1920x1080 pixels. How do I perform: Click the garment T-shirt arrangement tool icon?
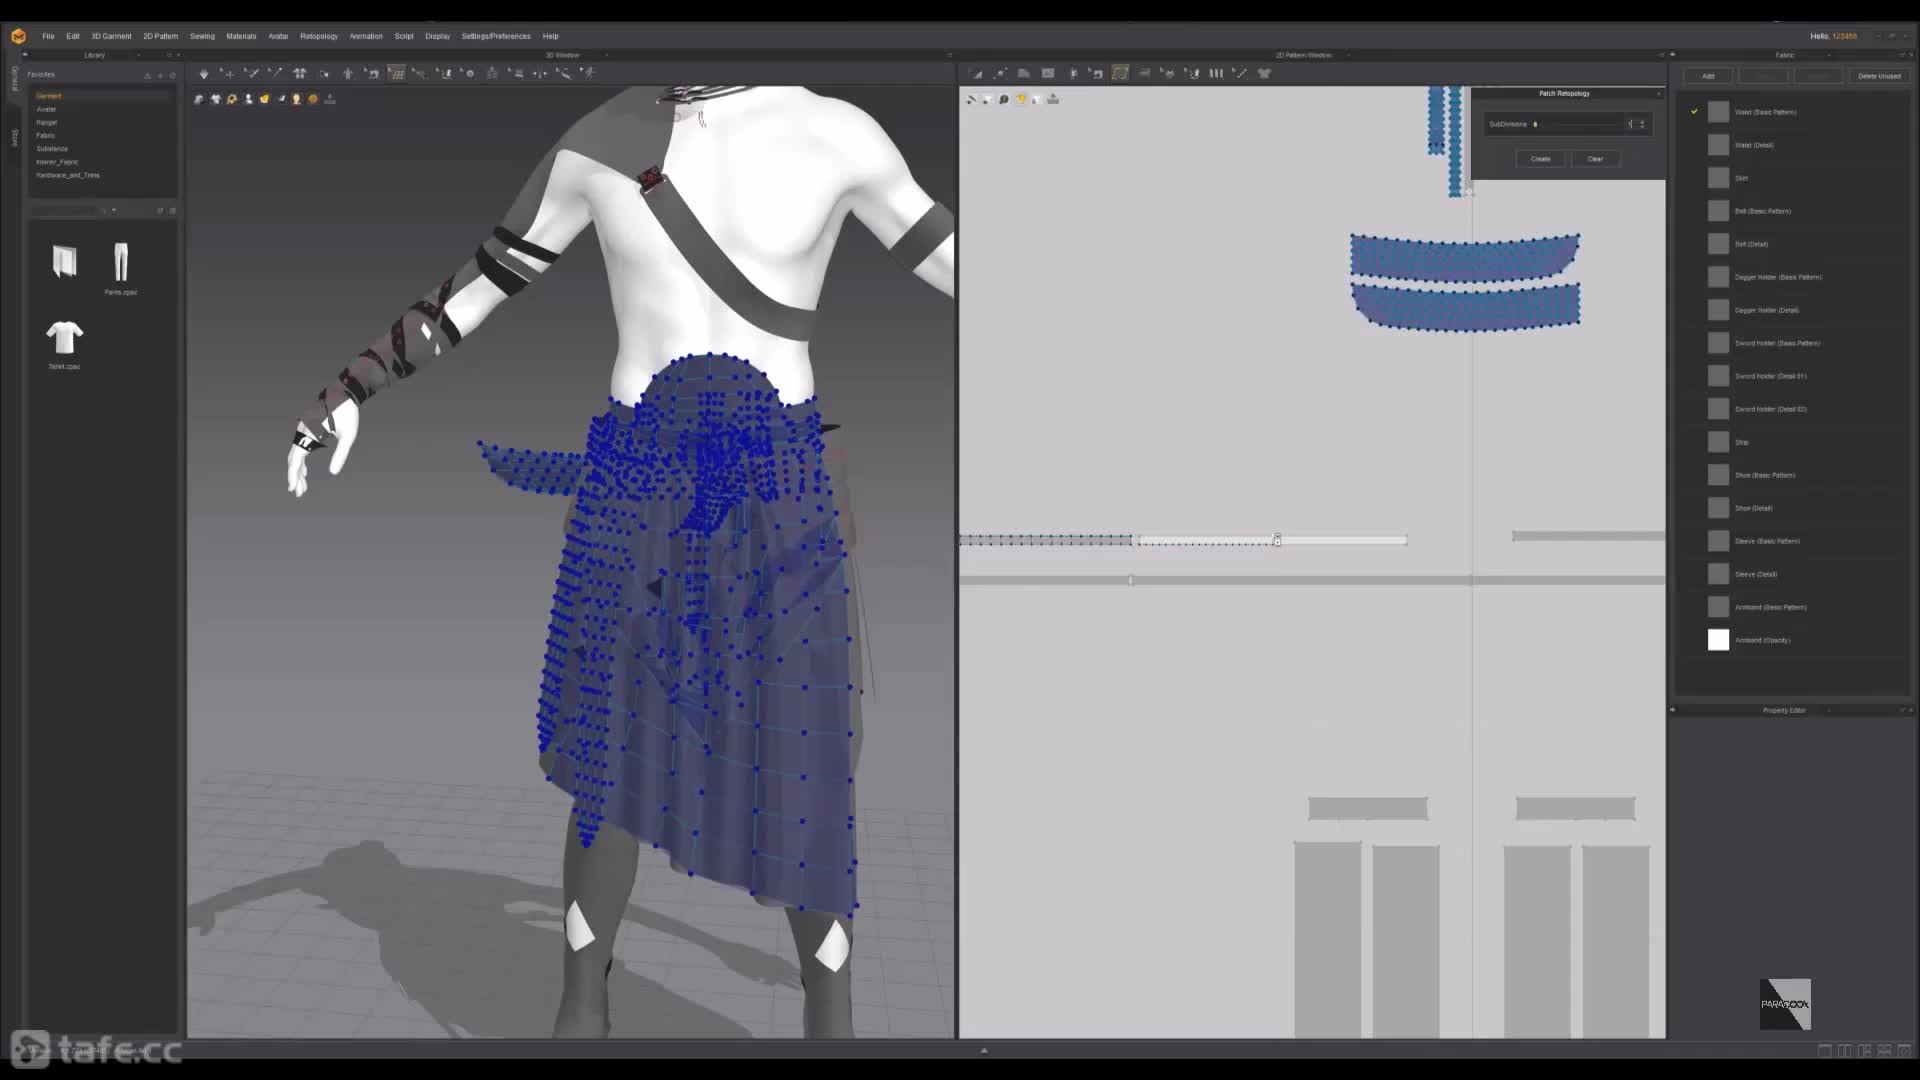[299, 73]
